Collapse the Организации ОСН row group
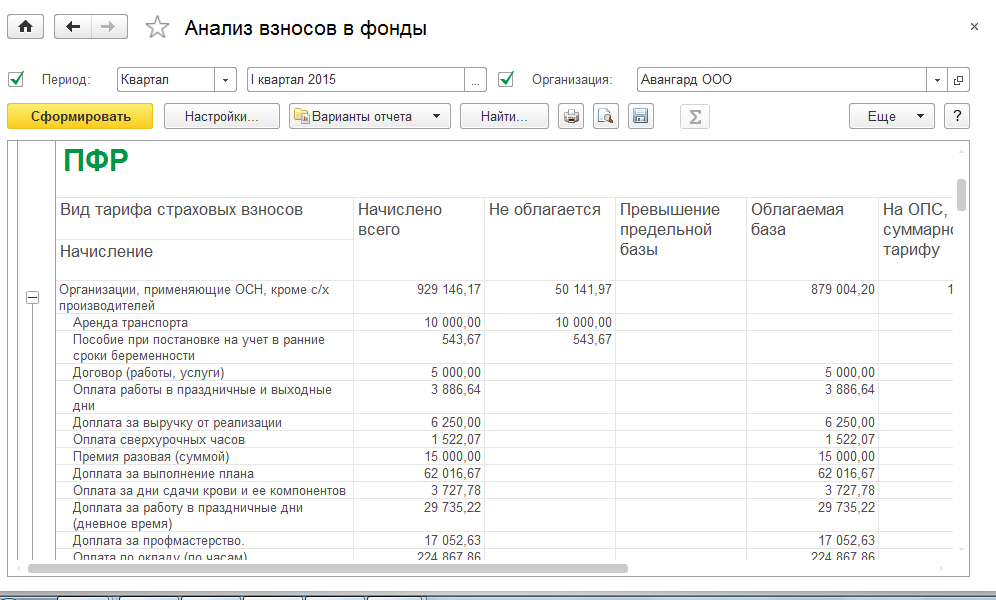 32,298
